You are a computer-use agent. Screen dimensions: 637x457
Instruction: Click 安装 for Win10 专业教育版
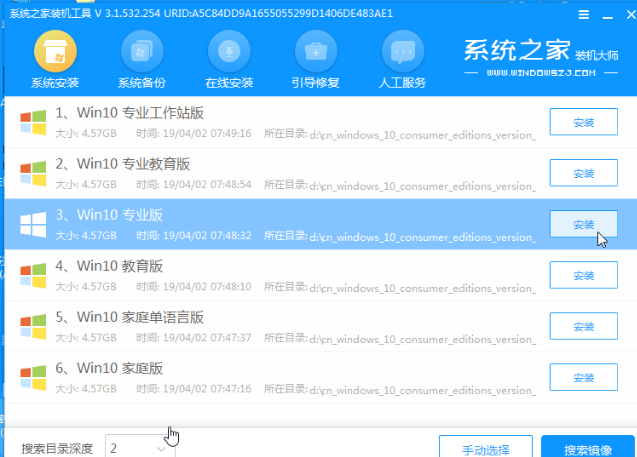(x=583, y=173)
